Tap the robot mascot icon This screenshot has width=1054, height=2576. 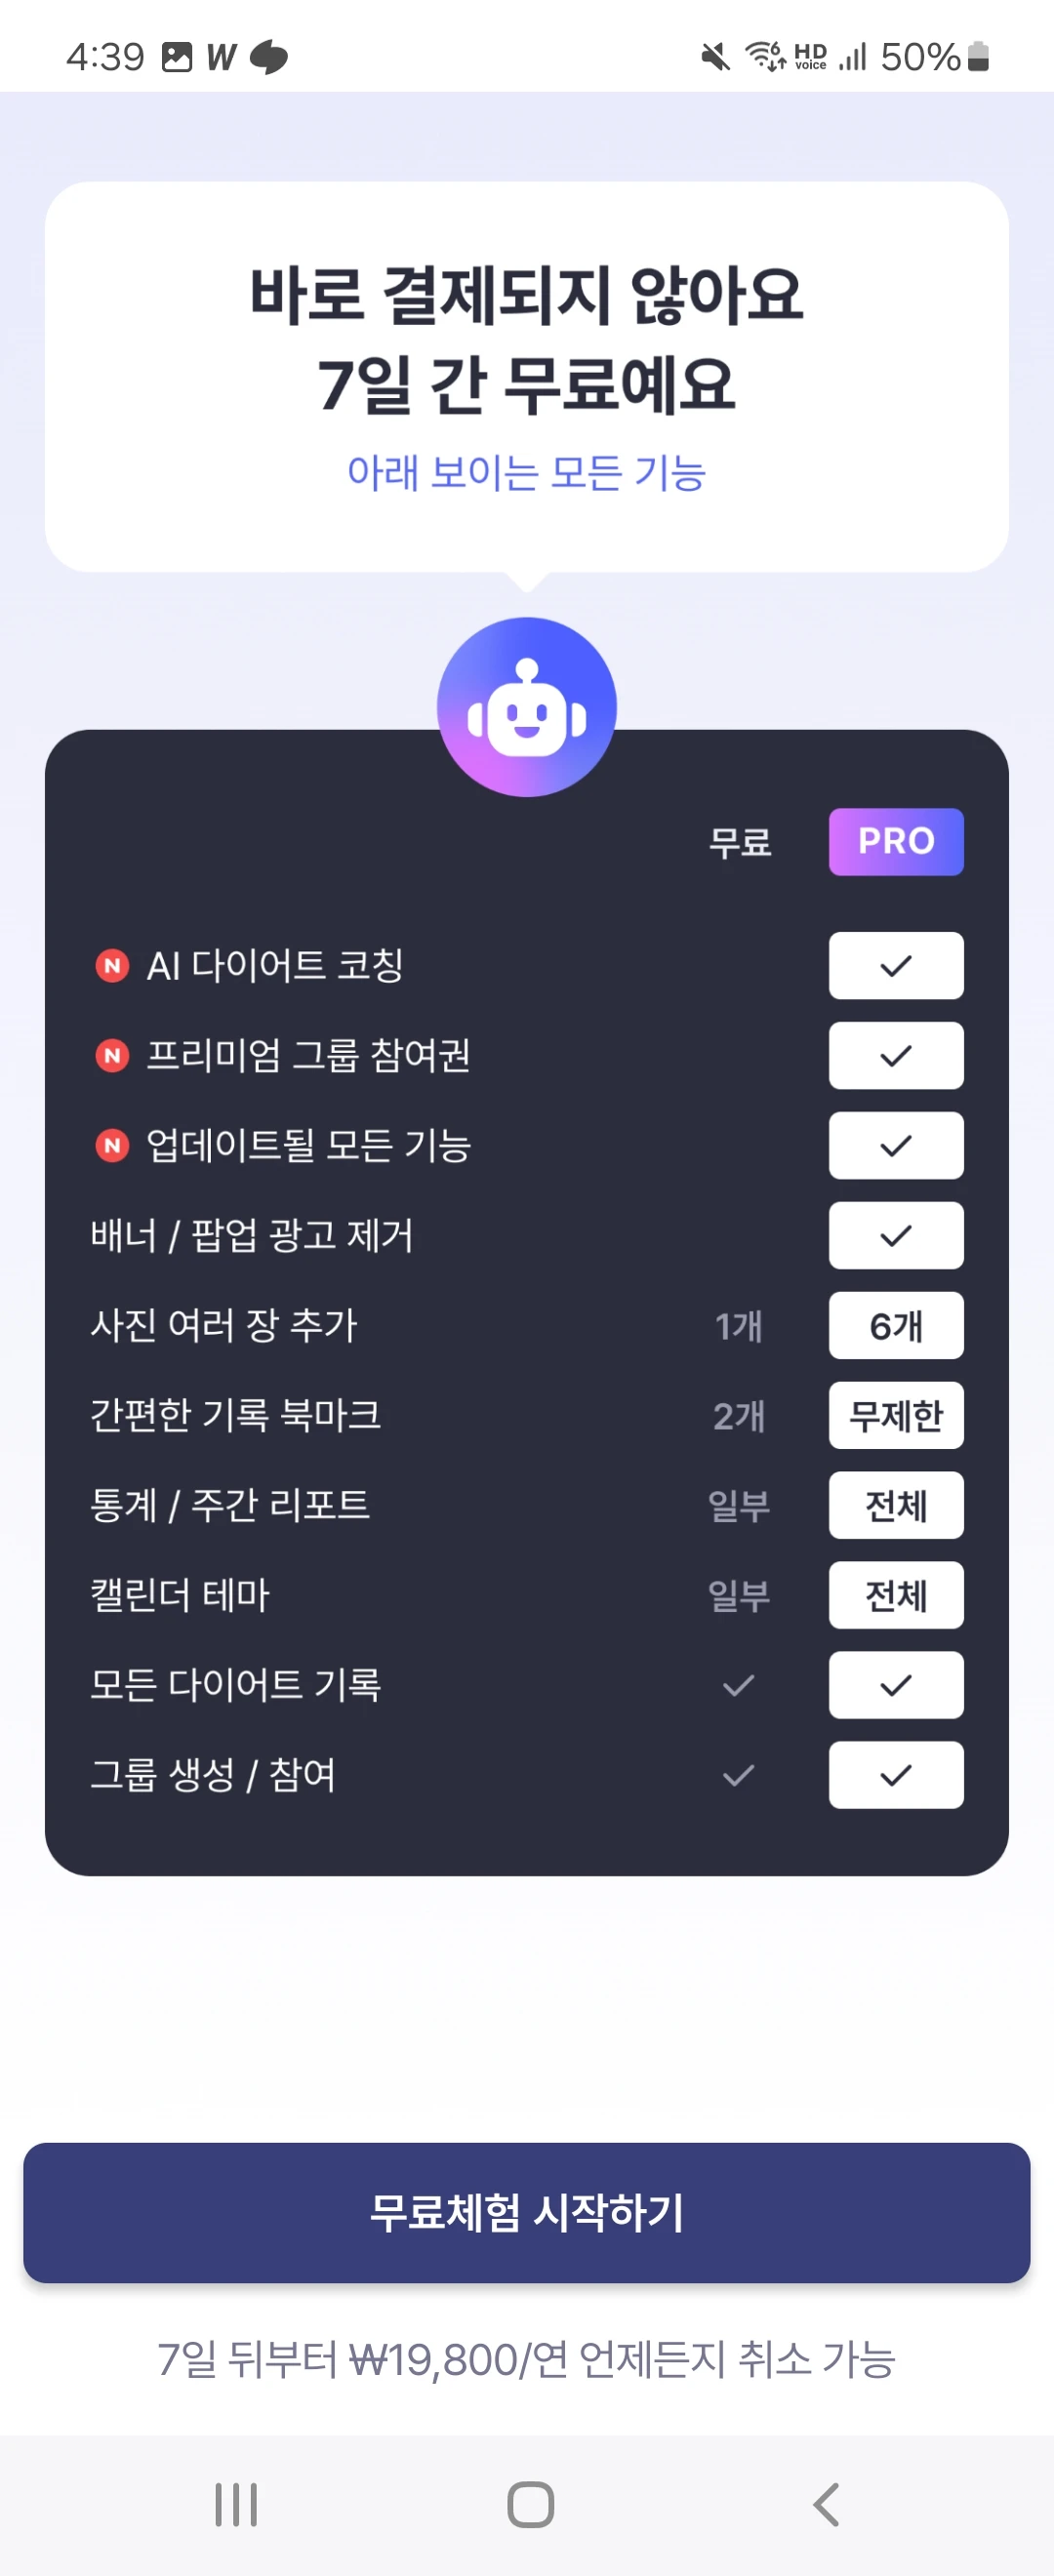(527, 707)
